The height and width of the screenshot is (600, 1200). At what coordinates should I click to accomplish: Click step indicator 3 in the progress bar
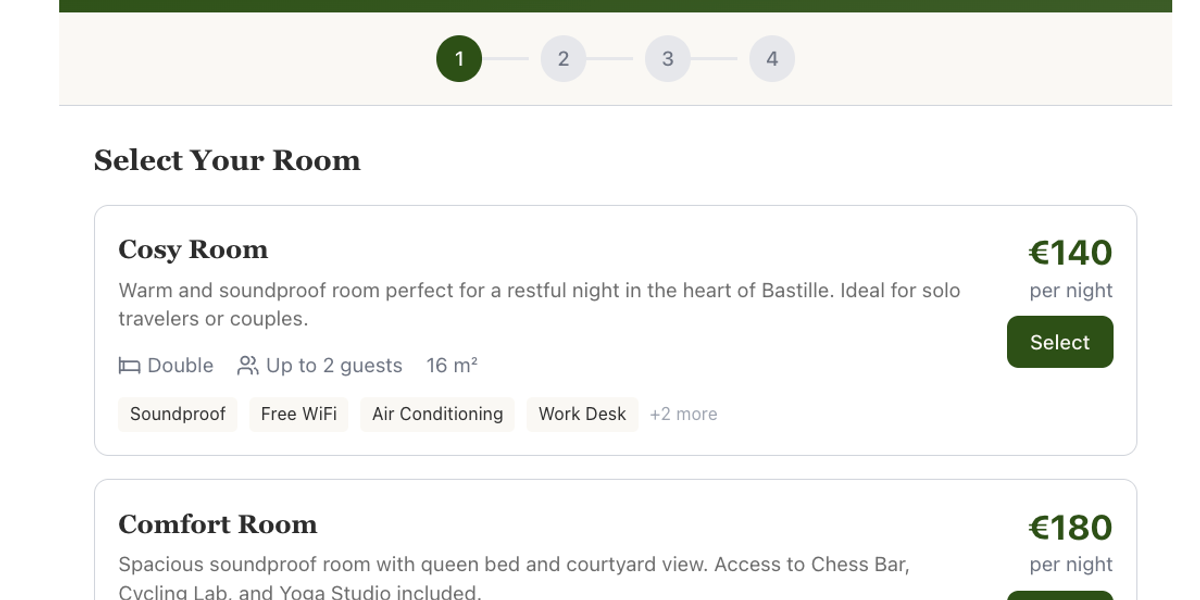click(667, 58)
